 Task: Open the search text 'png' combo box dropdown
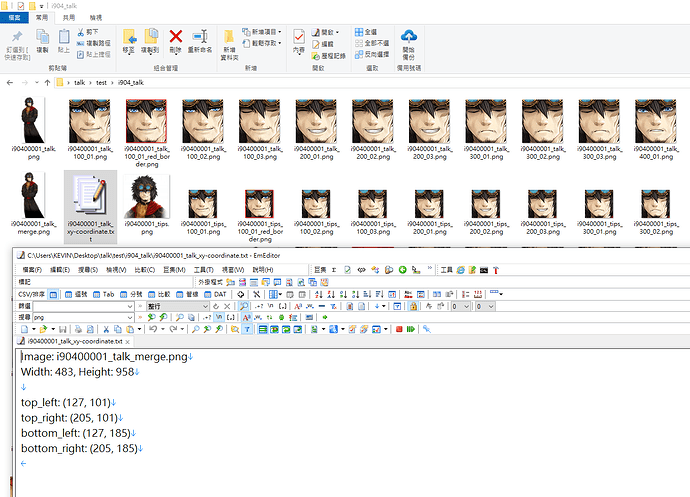pyautogui.click(x=130, y=318)
